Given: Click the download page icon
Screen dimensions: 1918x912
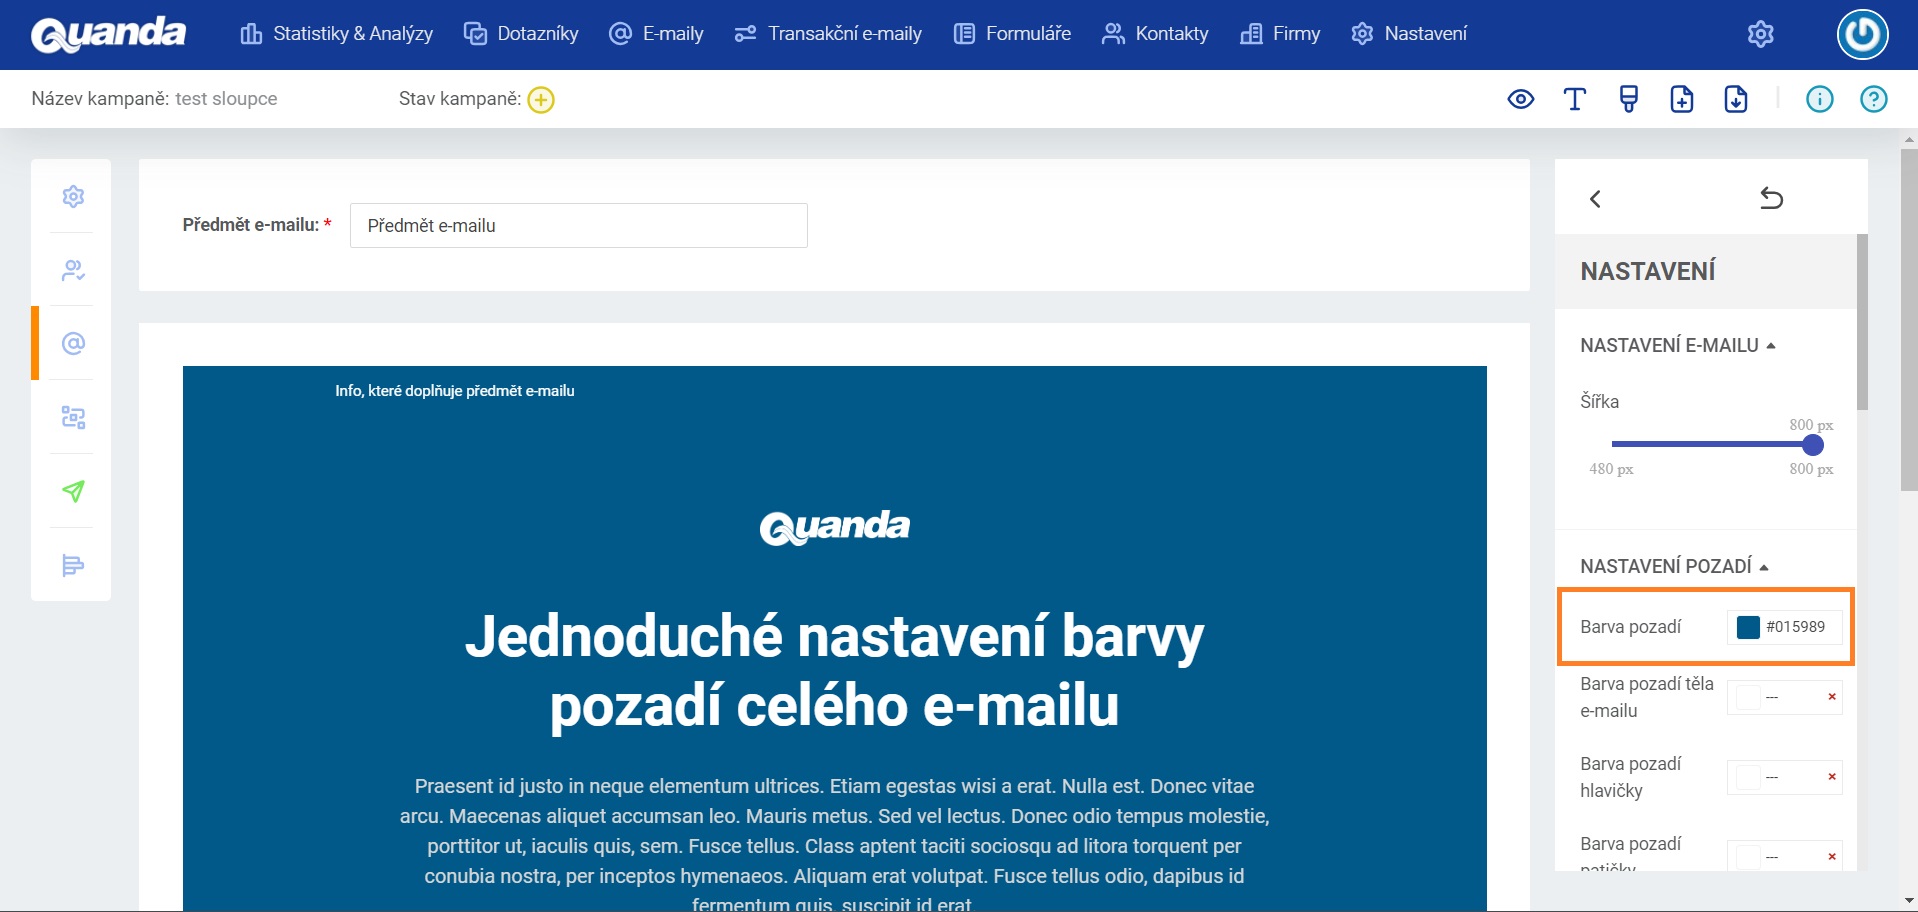Looking at the screenshot, I should pyautogui.click(x=1736, y=99).
